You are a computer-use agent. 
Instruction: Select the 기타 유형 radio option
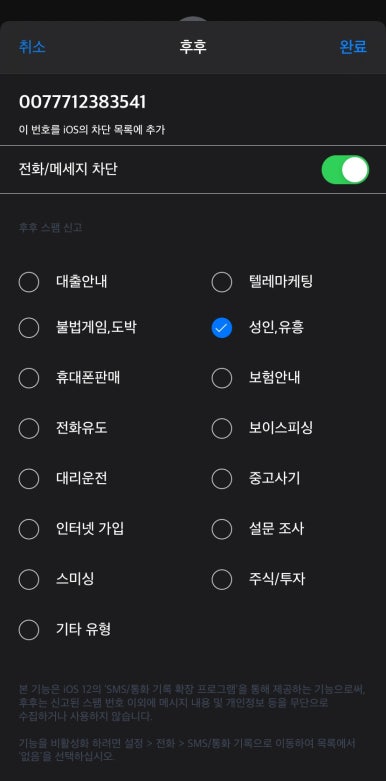pos(29,630)
